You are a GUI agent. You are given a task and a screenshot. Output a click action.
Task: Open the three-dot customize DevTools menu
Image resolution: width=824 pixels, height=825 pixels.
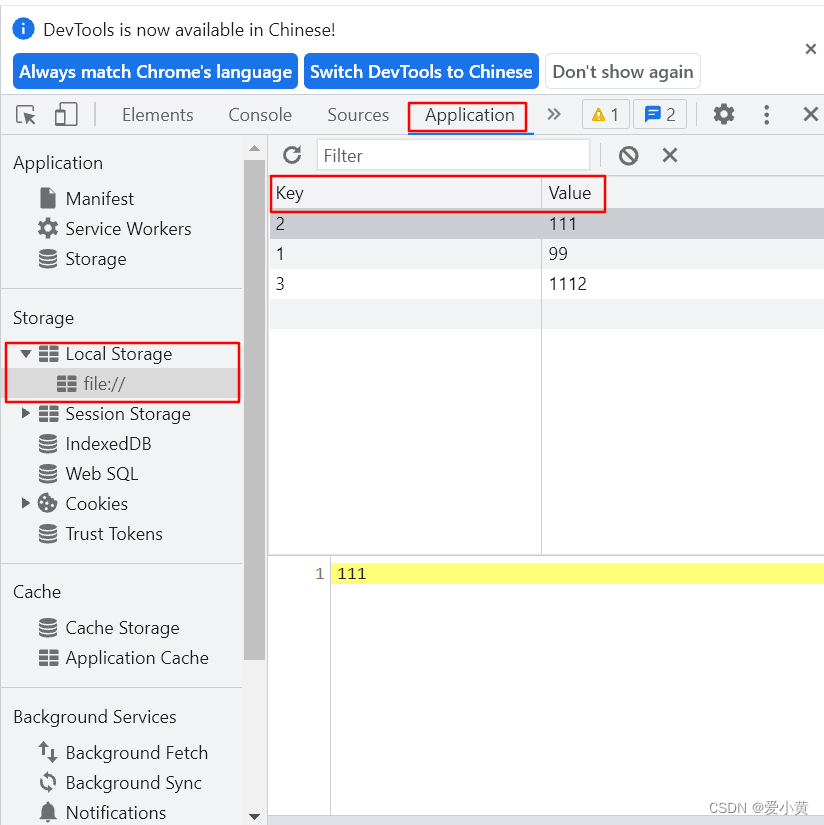[766, 114]
